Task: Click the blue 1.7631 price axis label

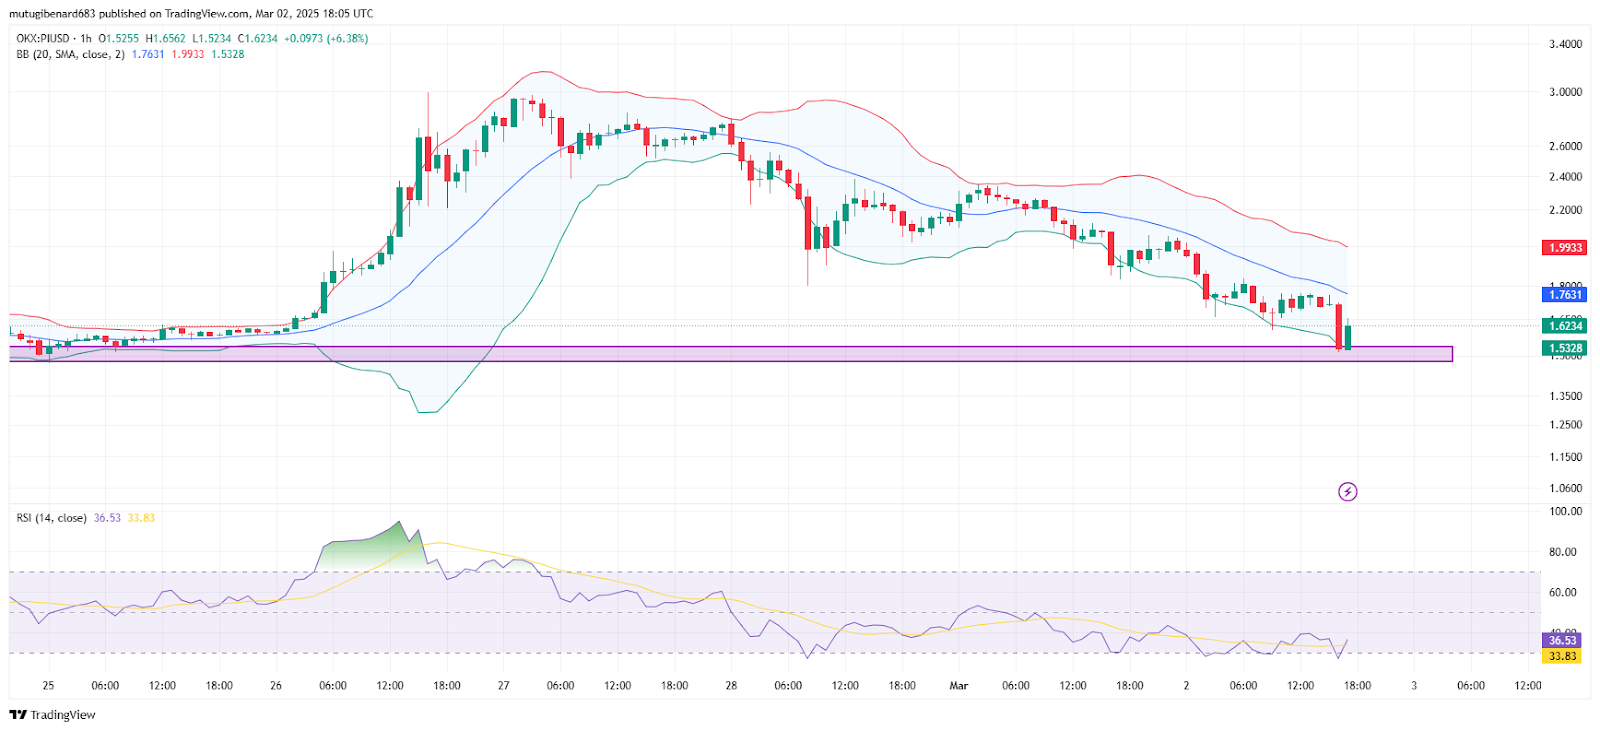Action: point(1565,294)
